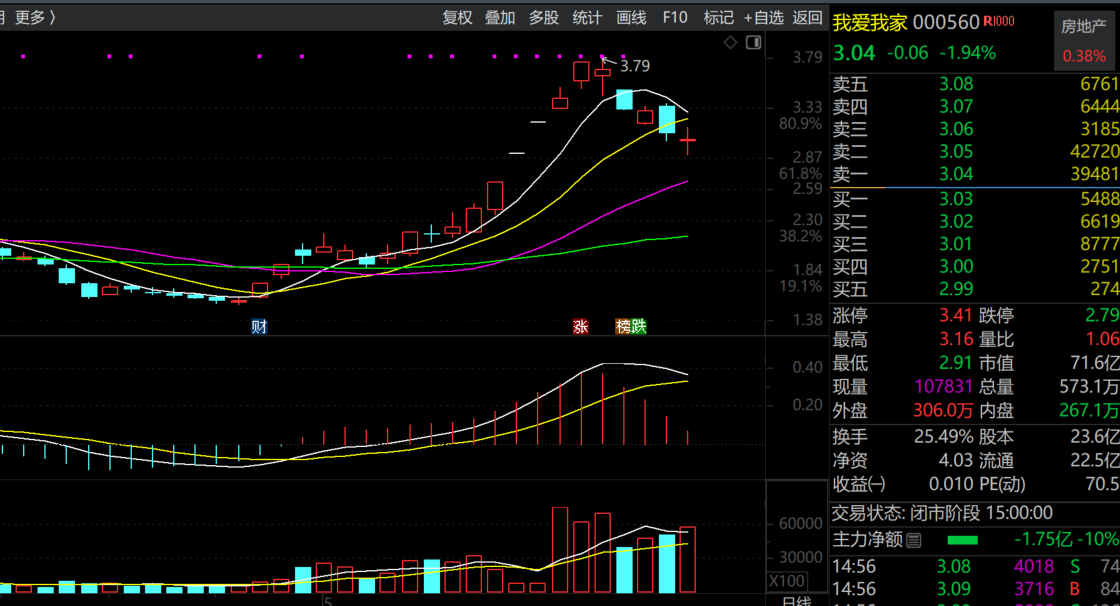This screenshot has height=606, width=1120.
Task: Click the change percent -1.94%
Action: coord(967,53)
